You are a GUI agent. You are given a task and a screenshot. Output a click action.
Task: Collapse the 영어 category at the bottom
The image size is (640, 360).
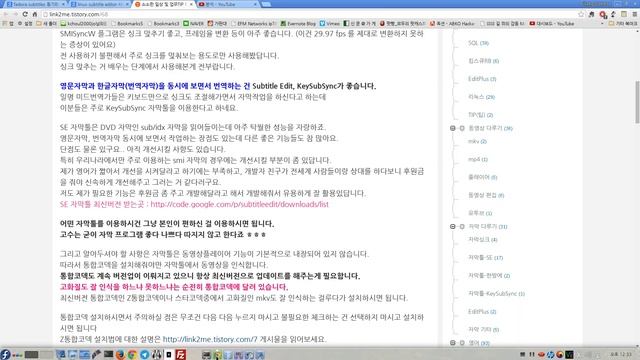[x=453, y=343]
